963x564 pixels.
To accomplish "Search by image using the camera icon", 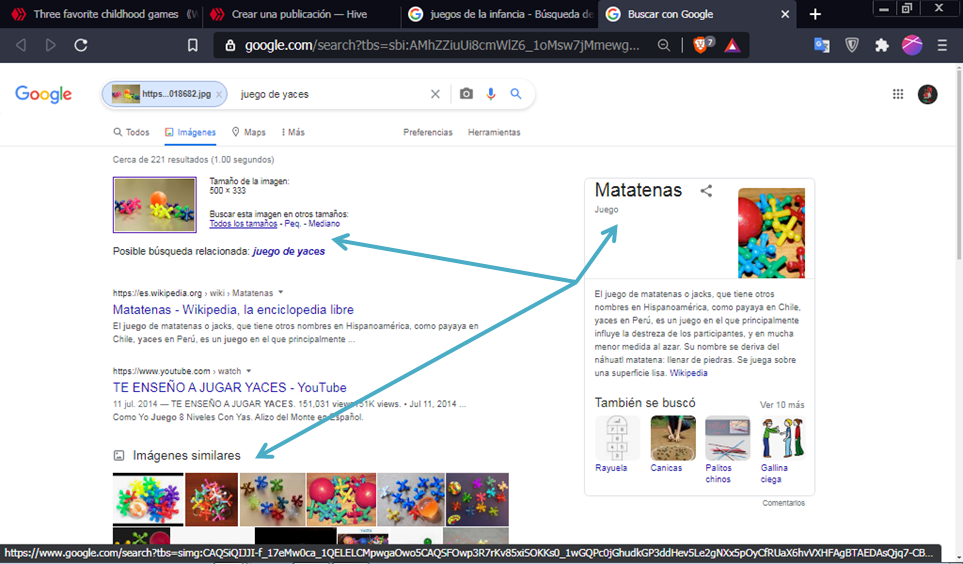I will (466, 94).
